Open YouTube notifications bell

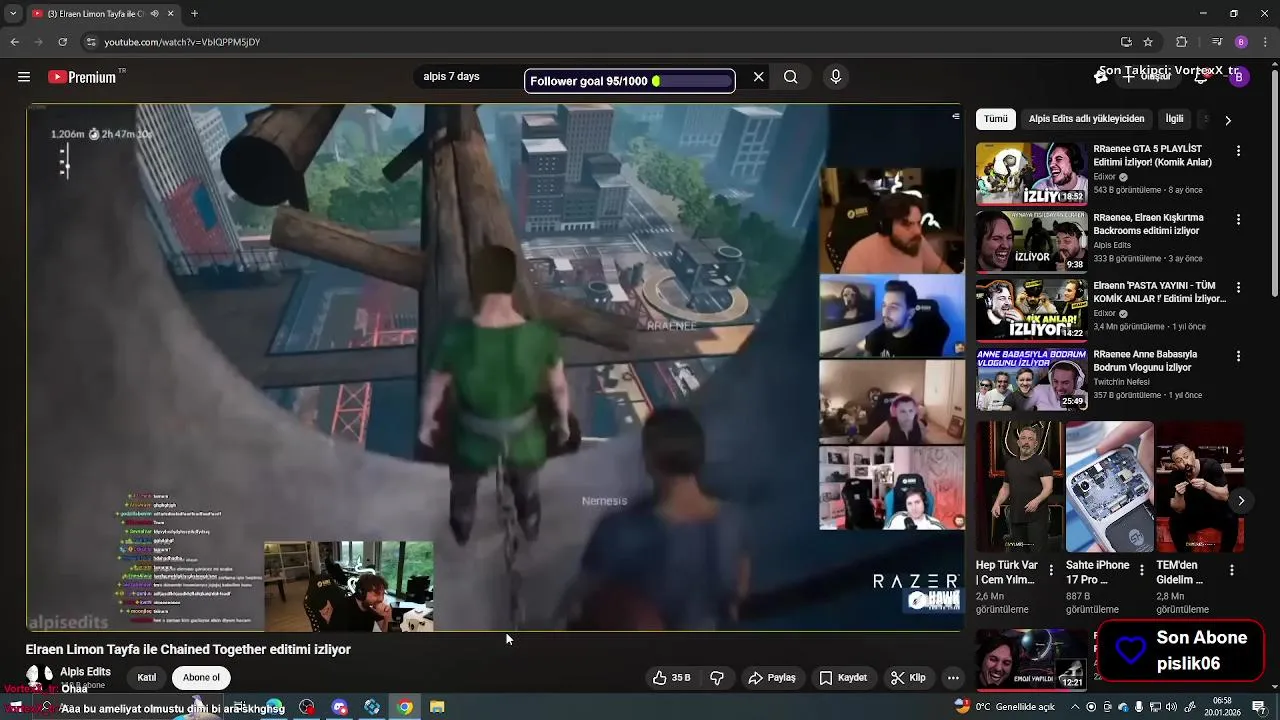[1201, 77]
